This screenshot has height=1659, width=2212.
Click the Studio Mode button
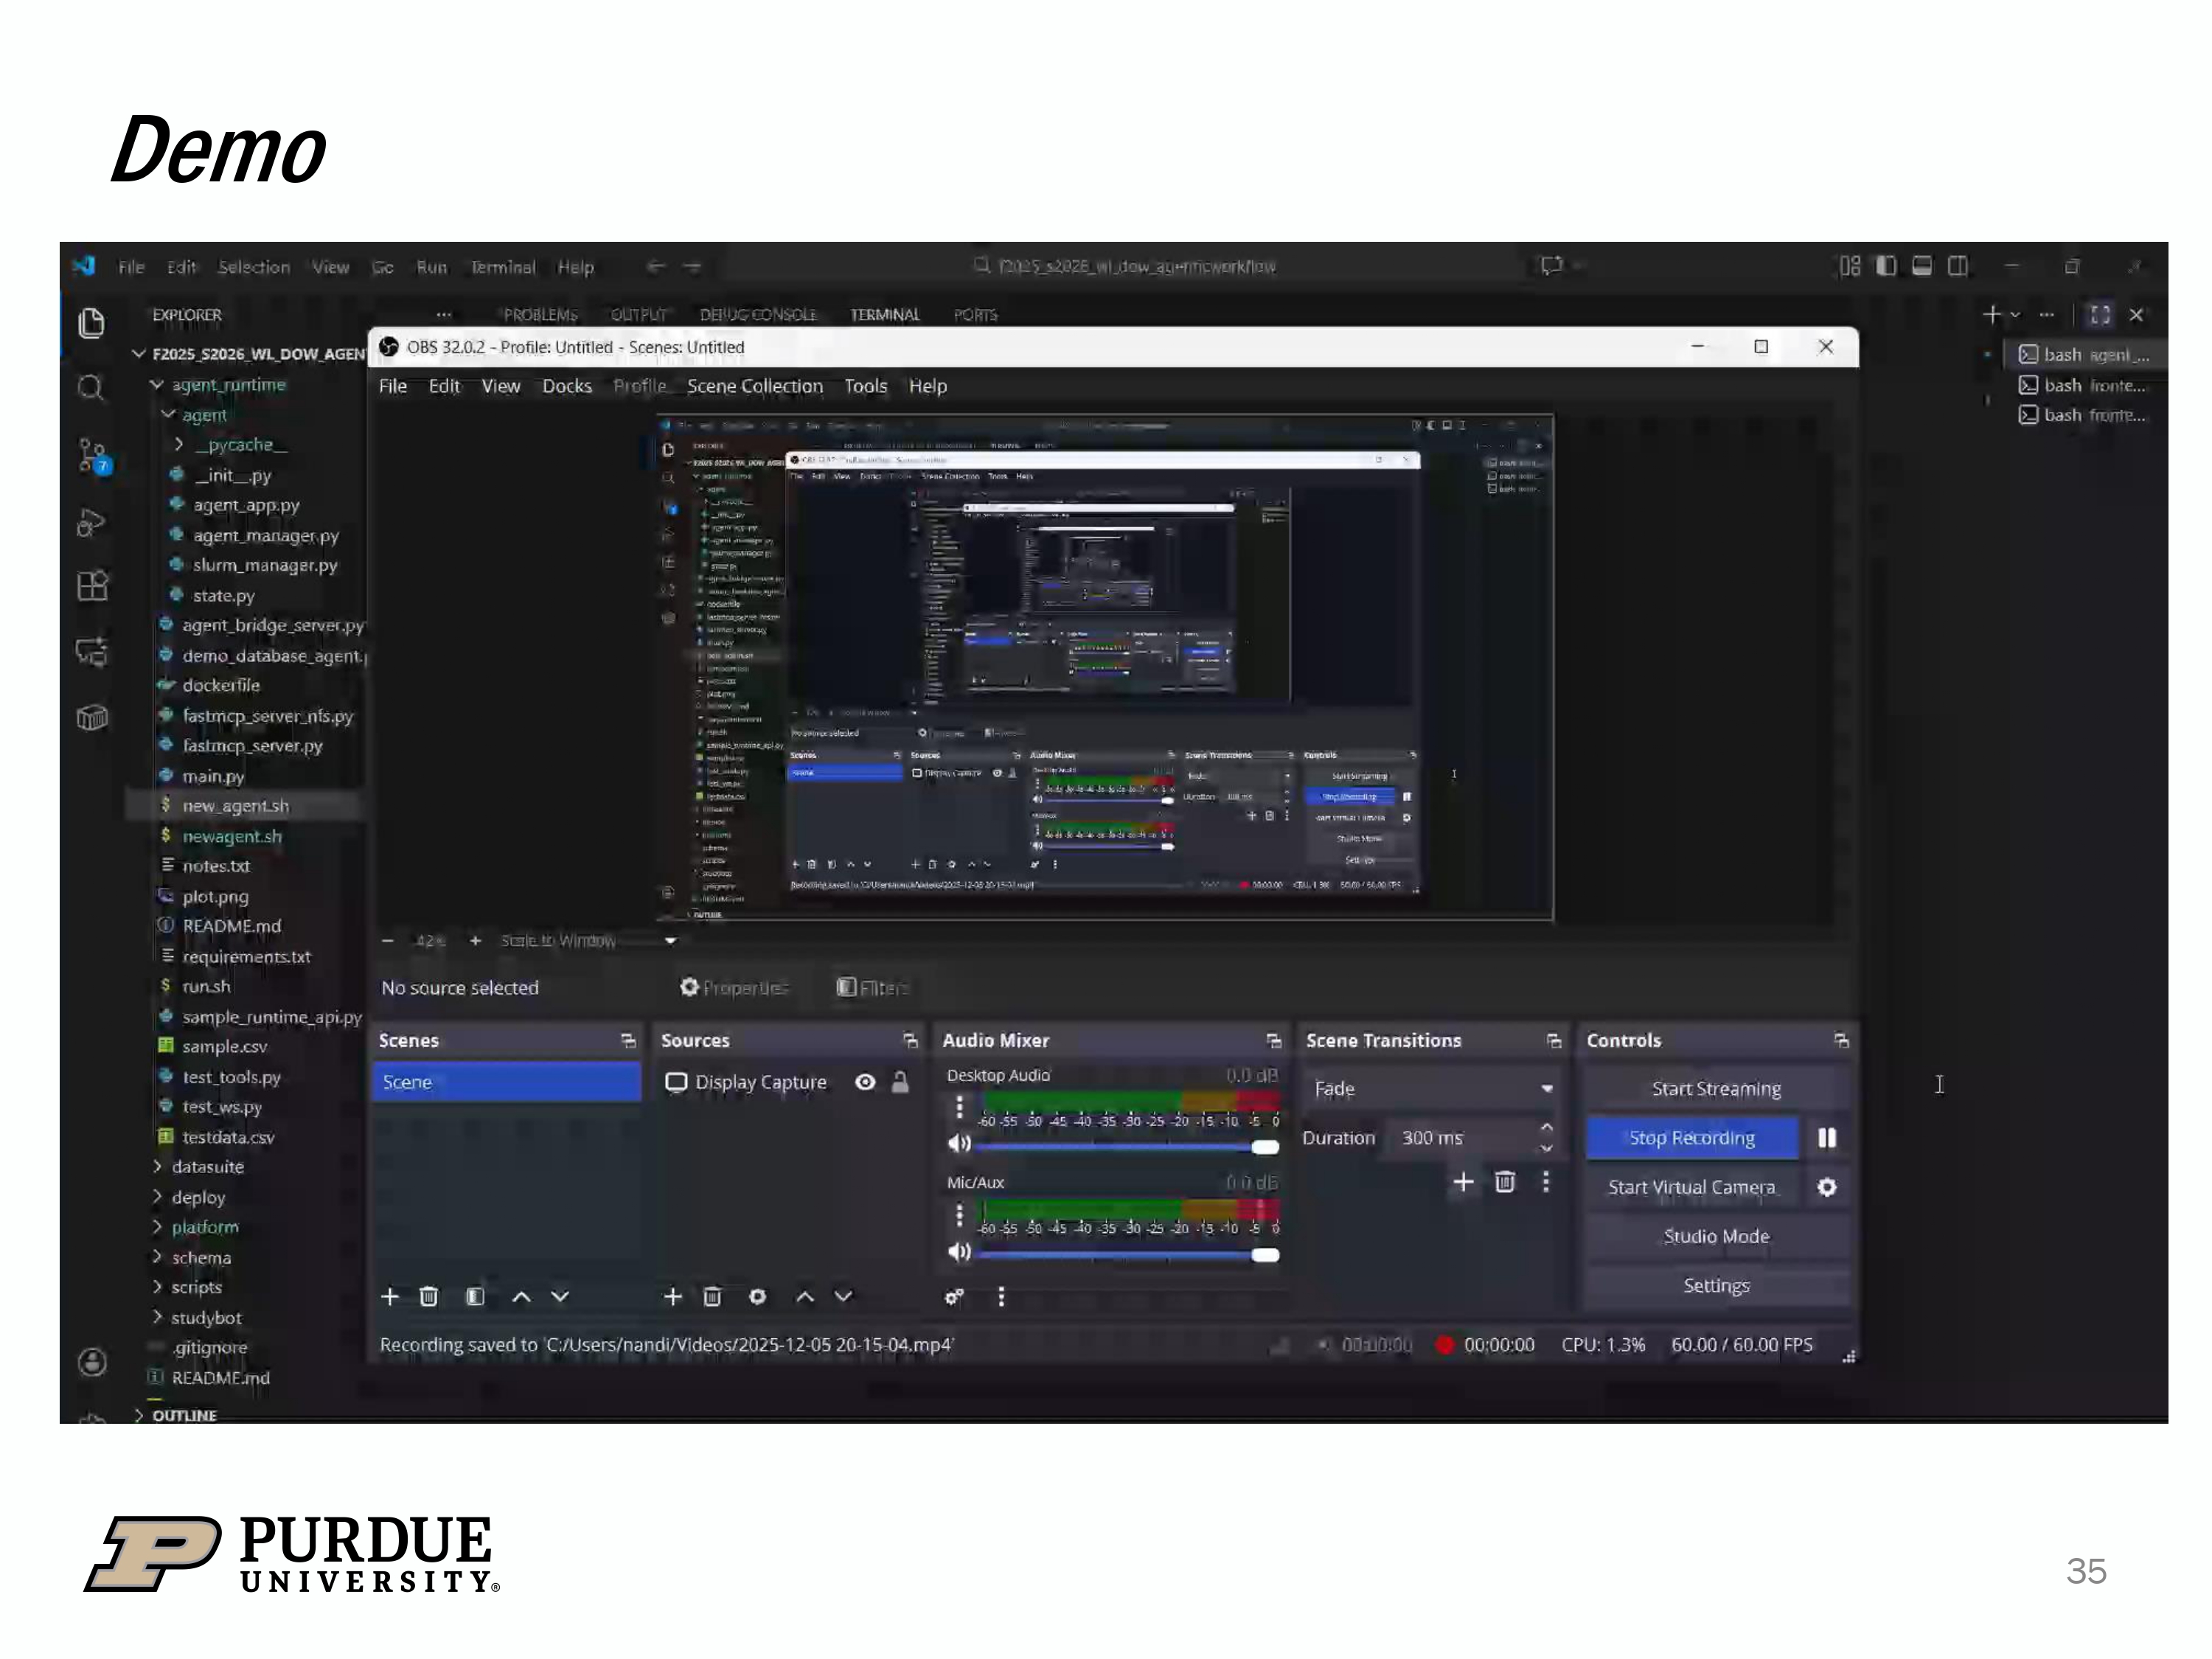[1715, 1236]
